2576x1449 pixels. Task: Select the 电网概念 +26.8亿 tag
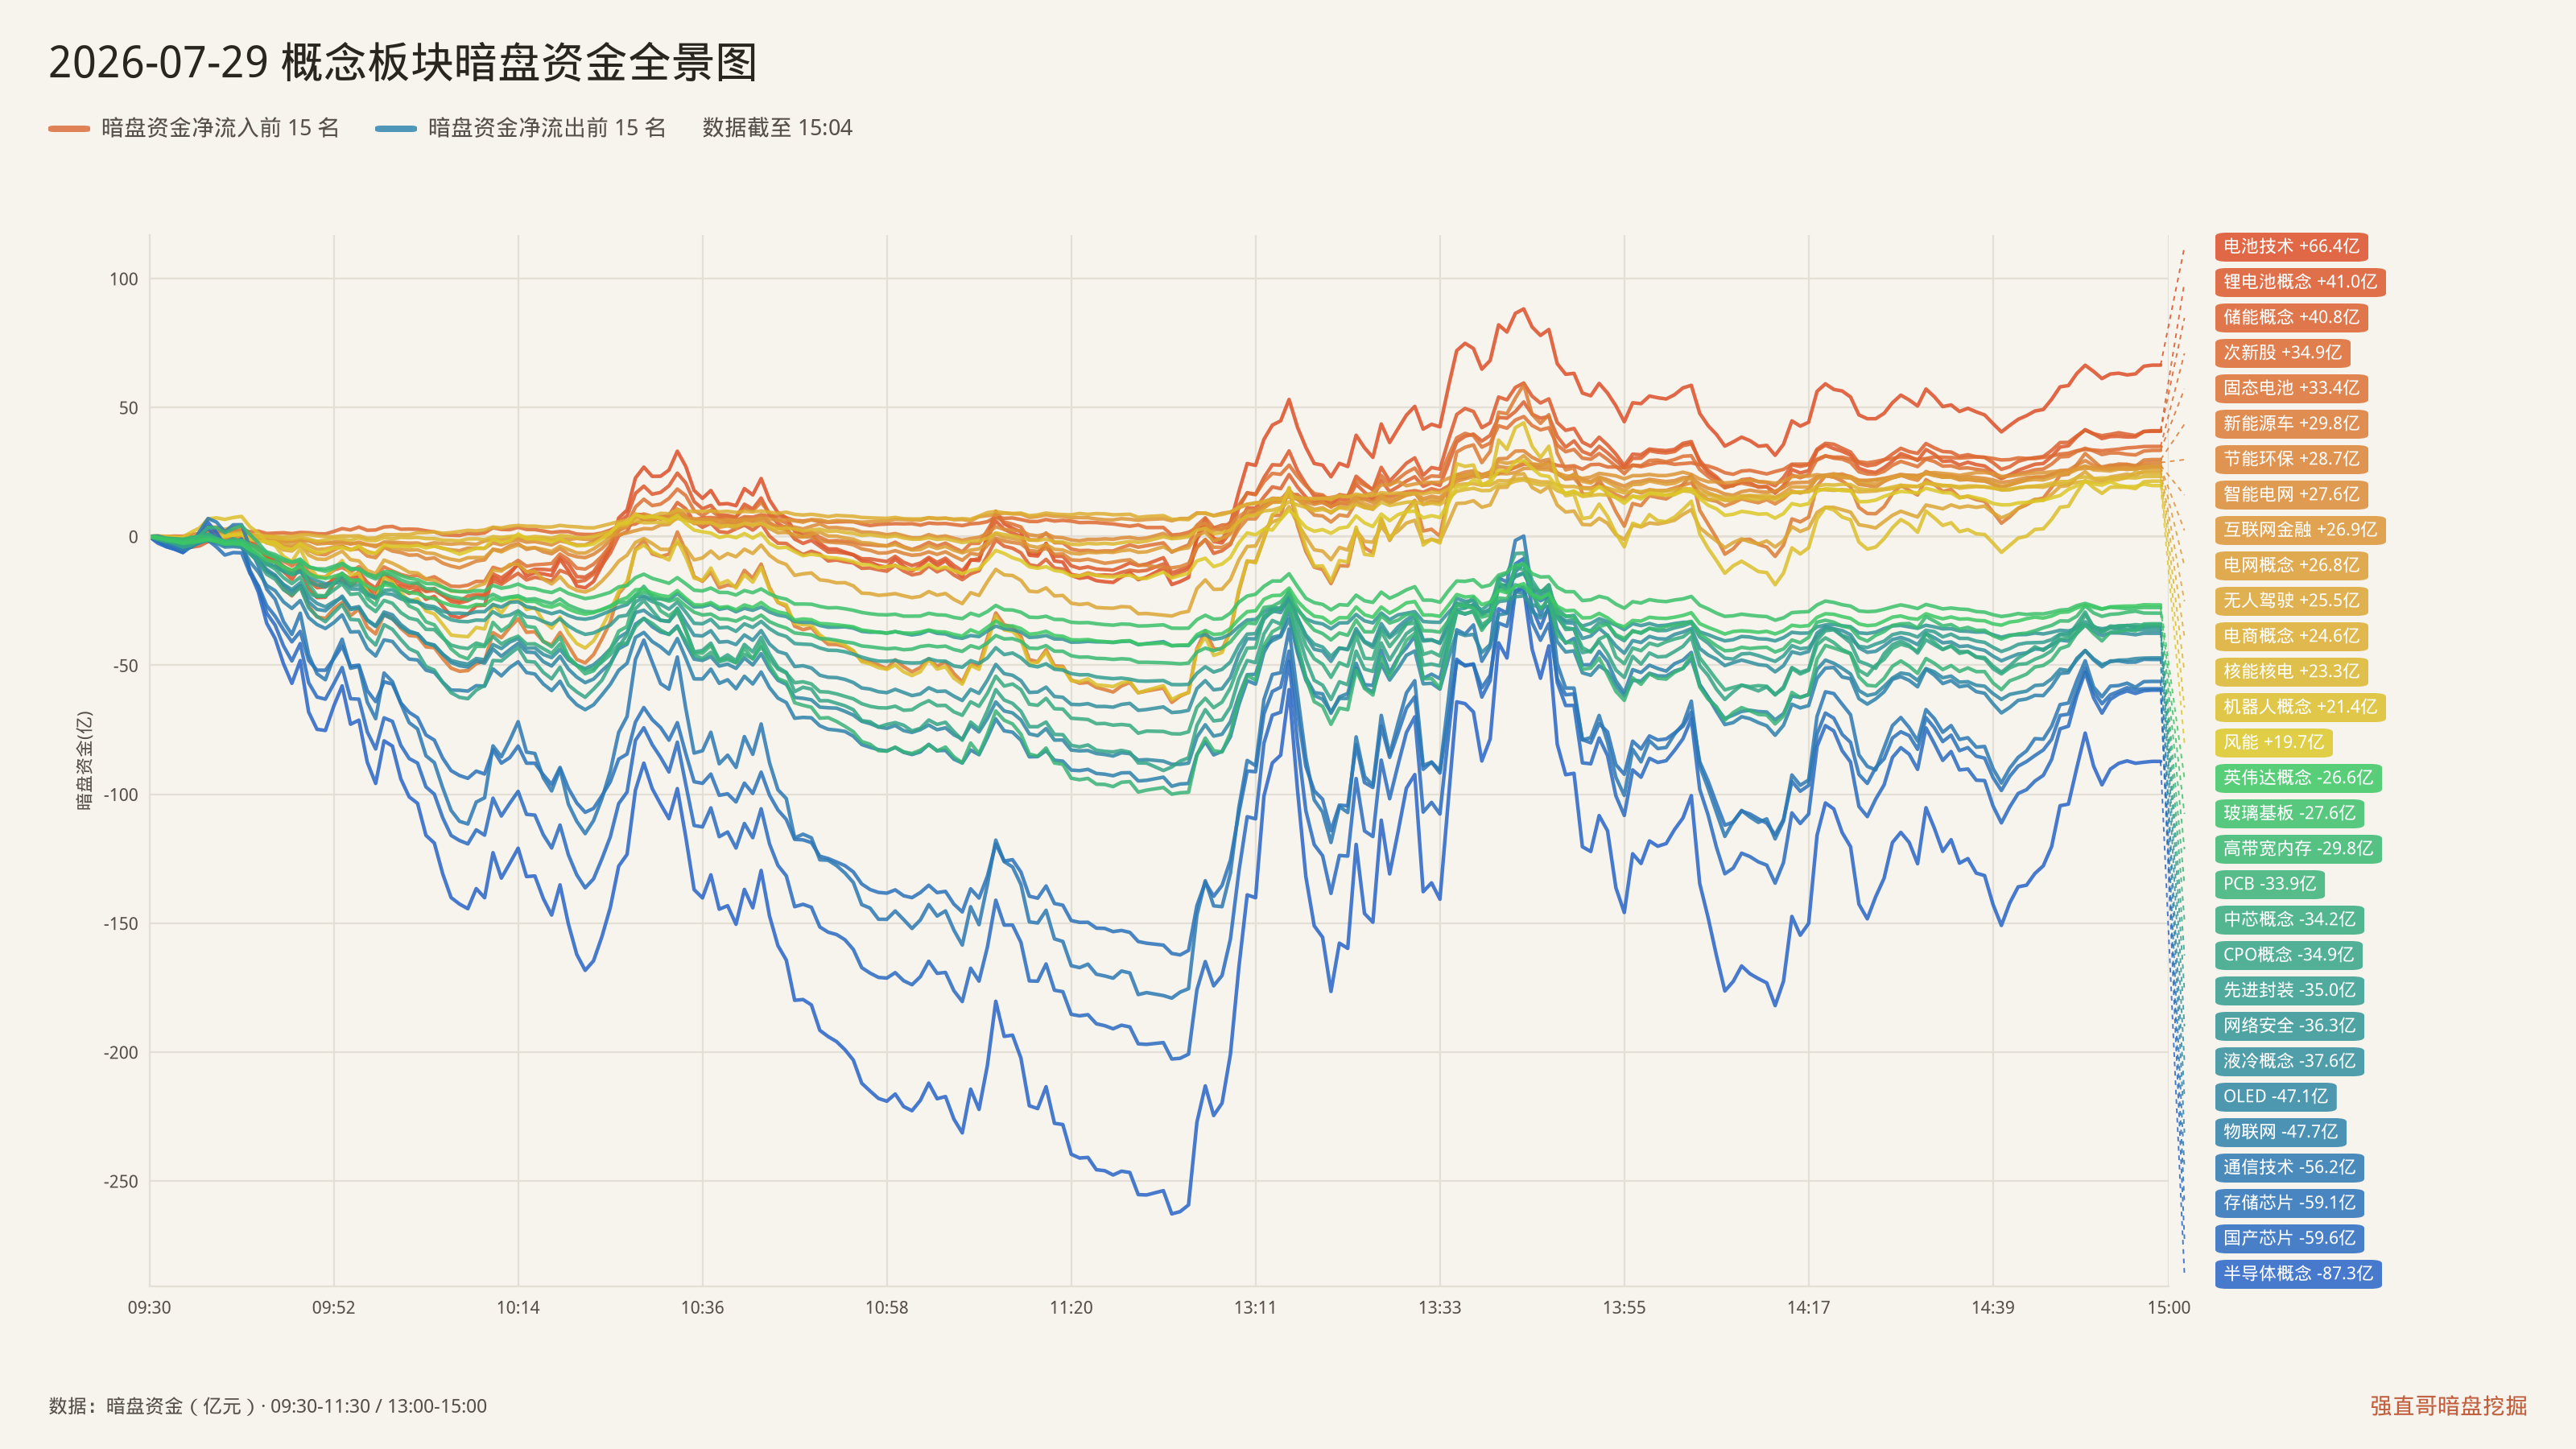click(2290, 565)
